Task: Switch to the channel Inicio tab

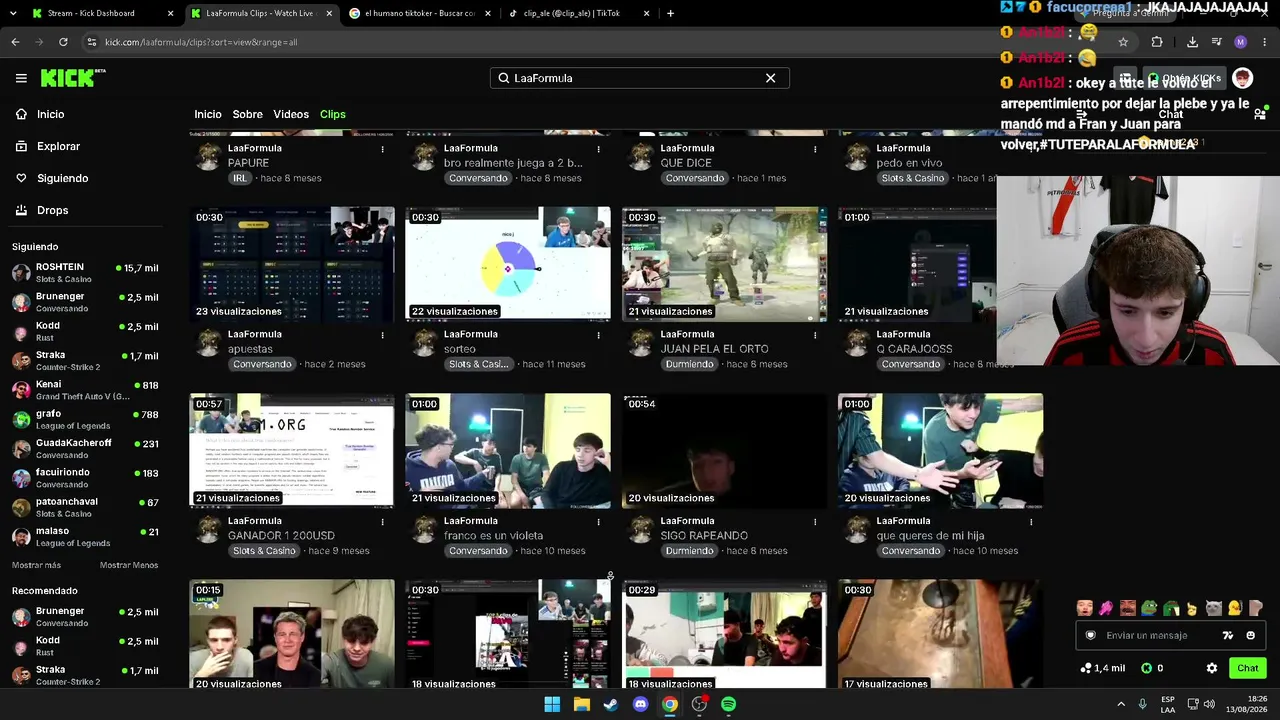Action: click(x=208, y=114)
